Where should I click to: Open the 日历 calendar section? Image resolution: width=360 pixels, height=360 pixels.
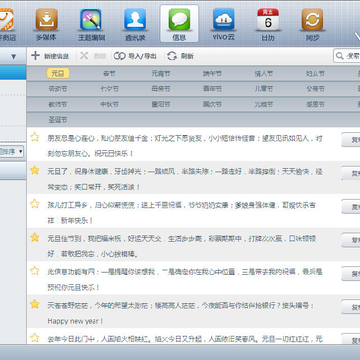268,24
